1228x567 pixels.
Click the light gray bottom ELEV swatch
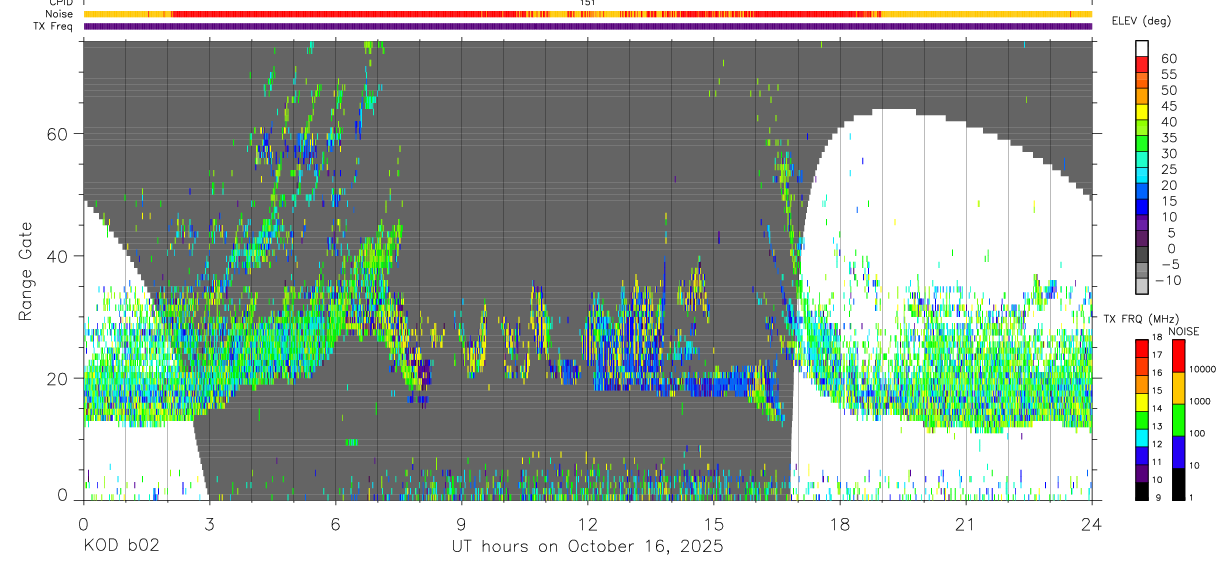coord(1142,286)
